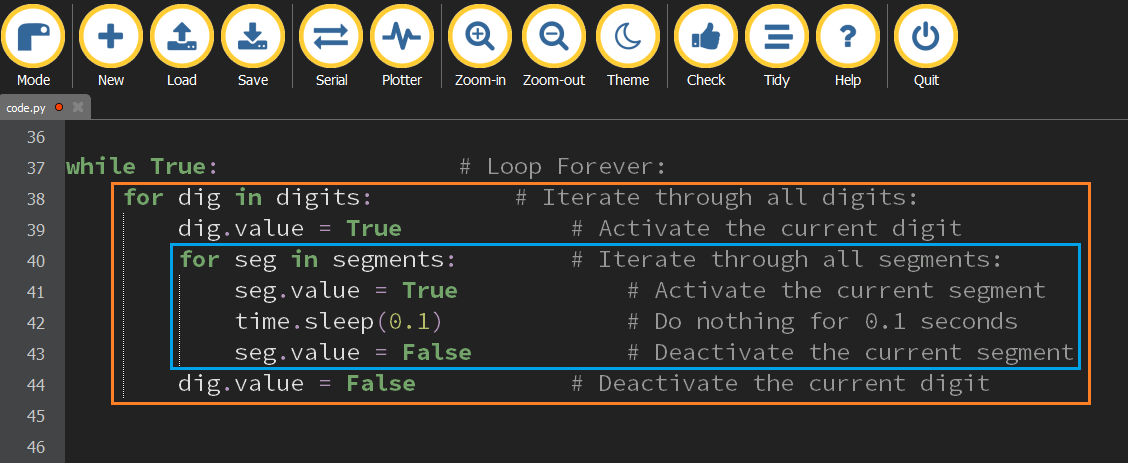The width and height of the screenshot is (1128, 463).
Task: Tidy the code formatting
Action: click(777, 37)
